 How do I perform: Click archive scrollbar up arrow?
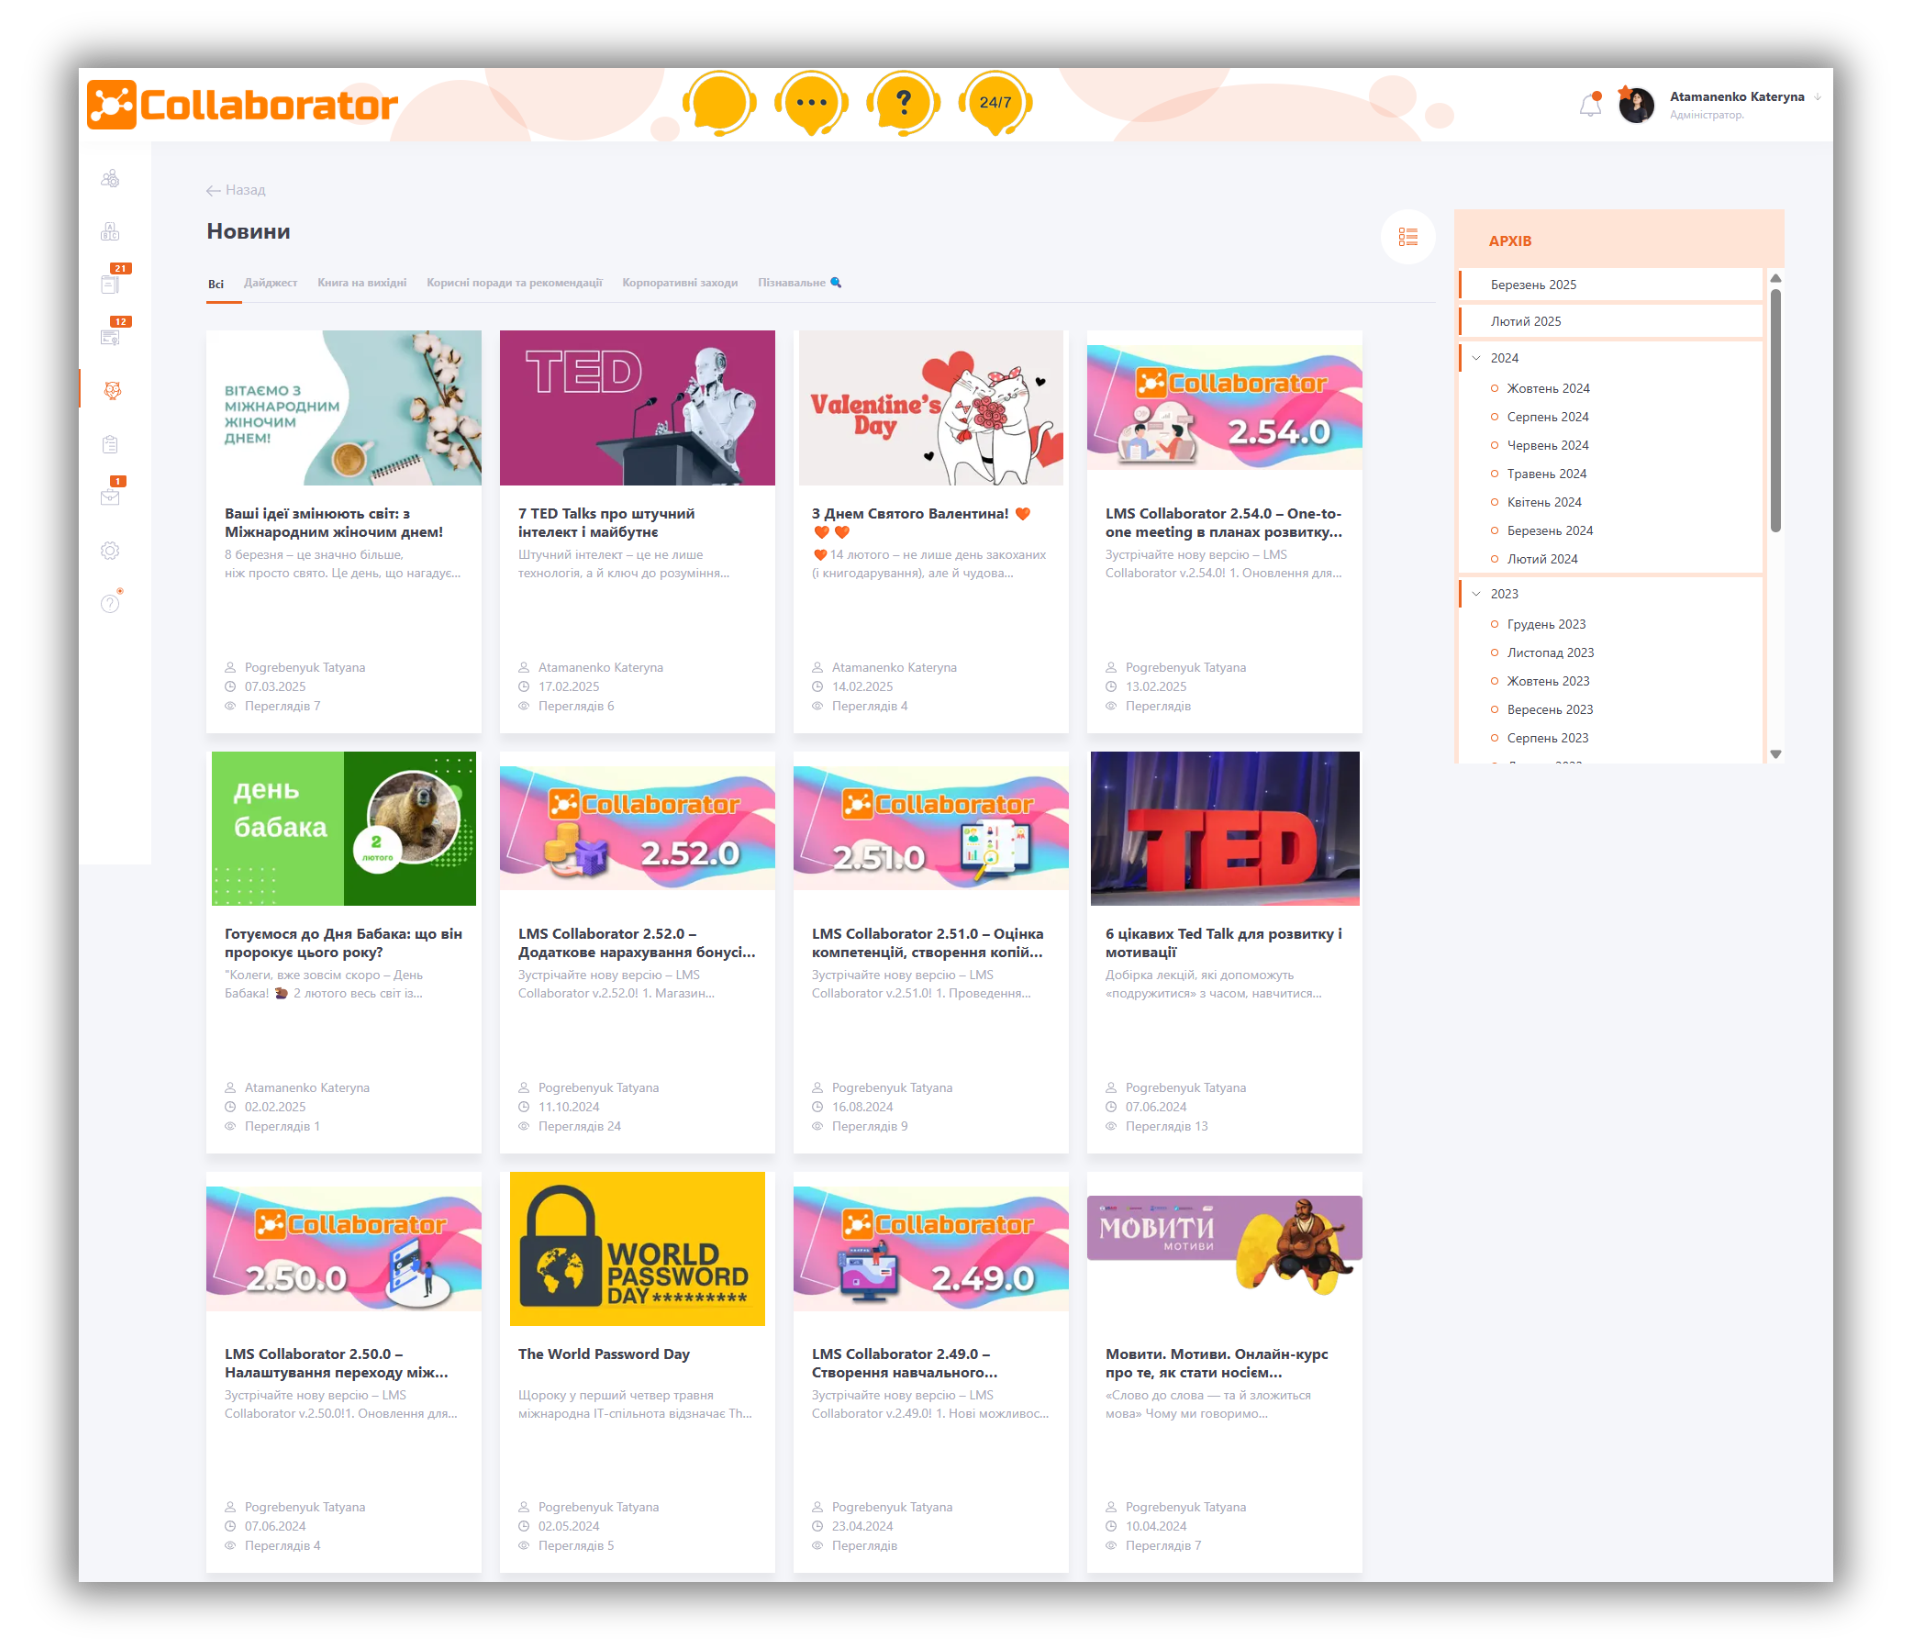pyautogui.click(x=1775, y=278)
